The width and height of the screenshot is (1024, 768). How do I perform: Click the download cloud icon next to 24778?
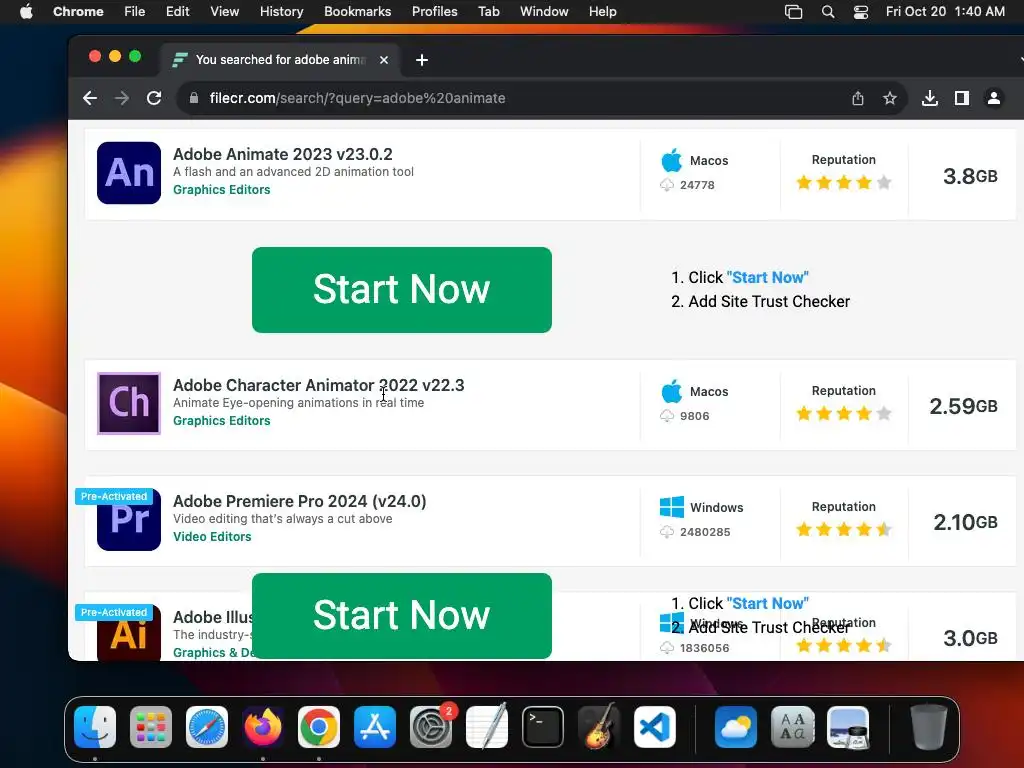coord(667,185)
